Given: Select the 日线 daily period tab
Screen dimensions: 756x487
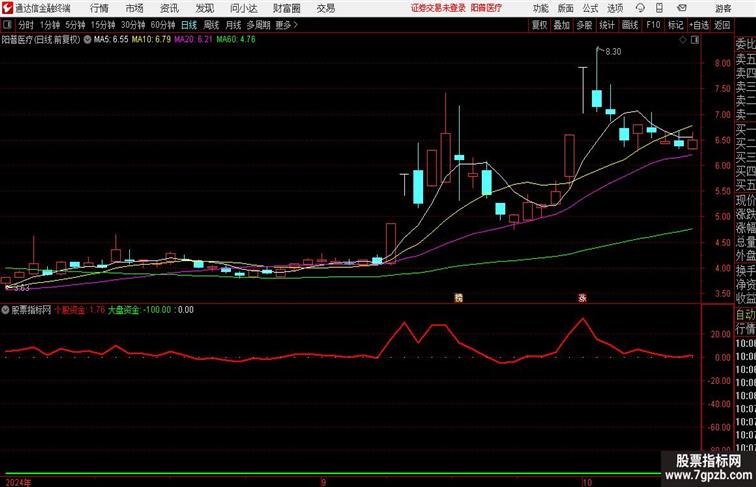Looking at the screenshot, I should point(189,25).
